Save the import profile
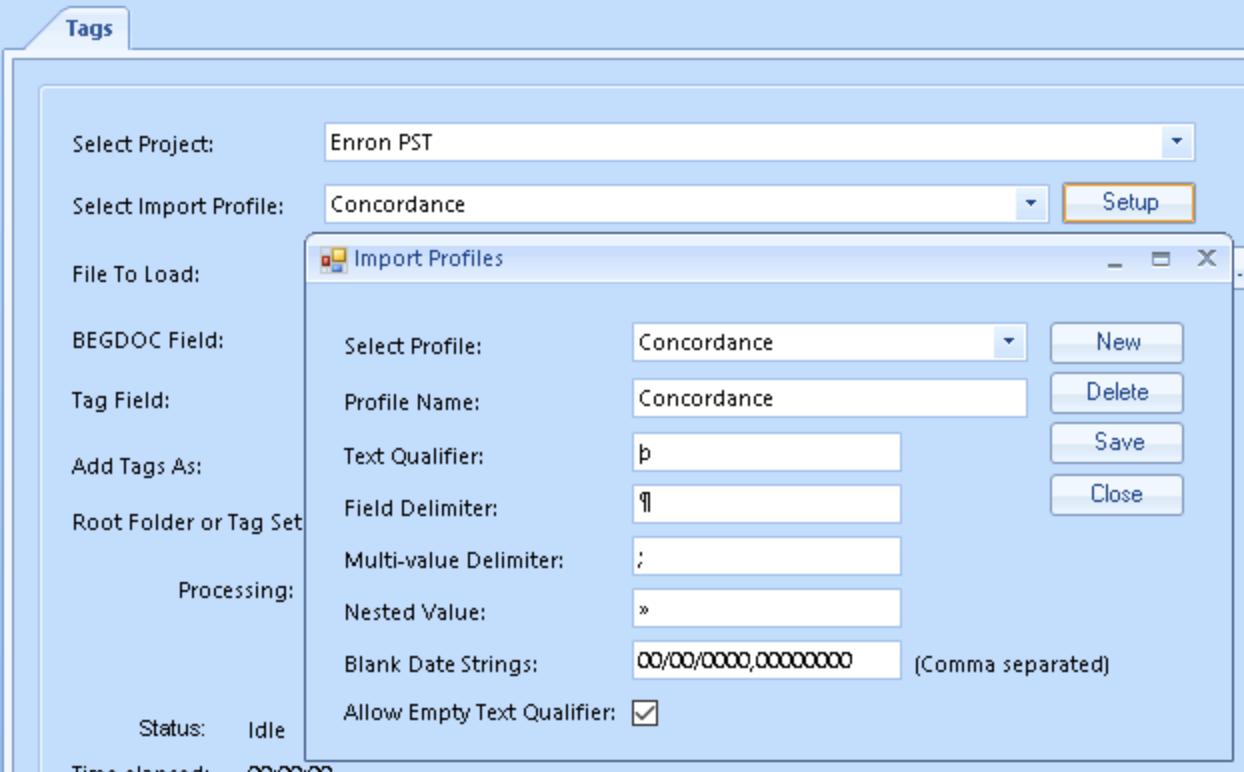The height and width of the screenshot is (772, 1244). click(x=1117, y=442)
